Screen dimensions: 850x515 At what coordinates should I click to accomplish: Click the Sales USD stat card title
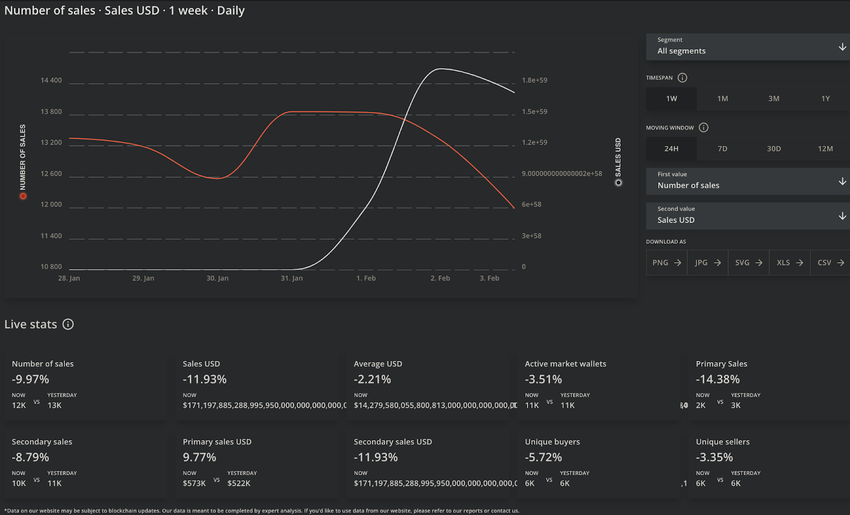coord(201,364)
